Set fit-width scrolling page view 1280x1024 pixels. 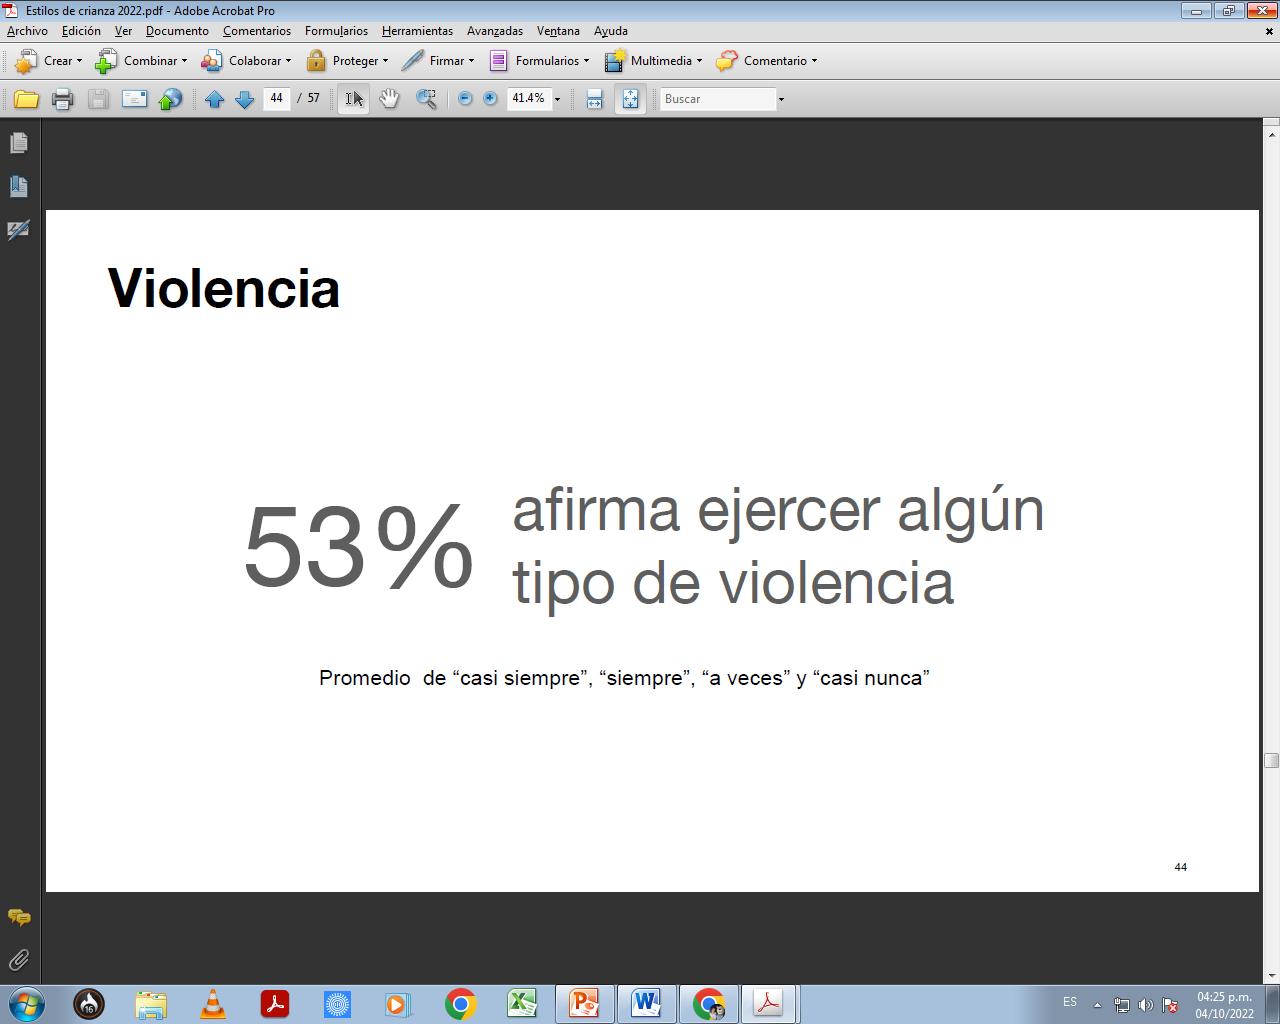coord(594,99)
